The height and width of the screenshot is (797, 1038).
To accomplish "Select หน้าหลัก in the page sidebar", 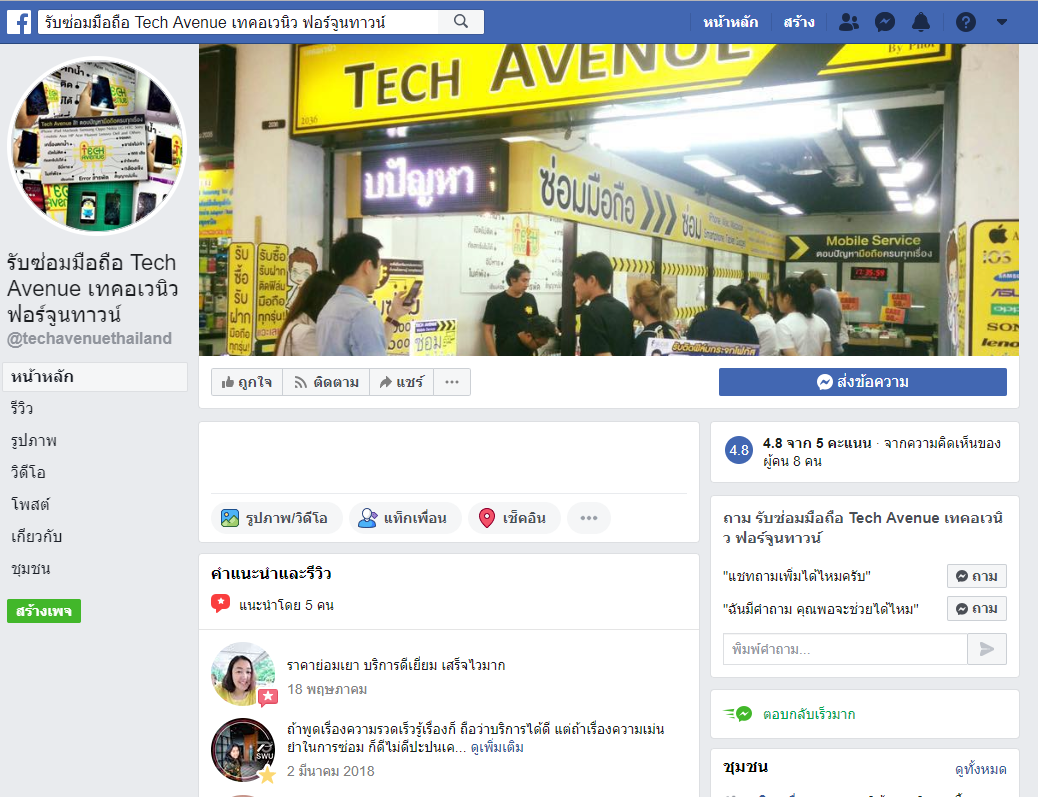I will tap(95, 377).
